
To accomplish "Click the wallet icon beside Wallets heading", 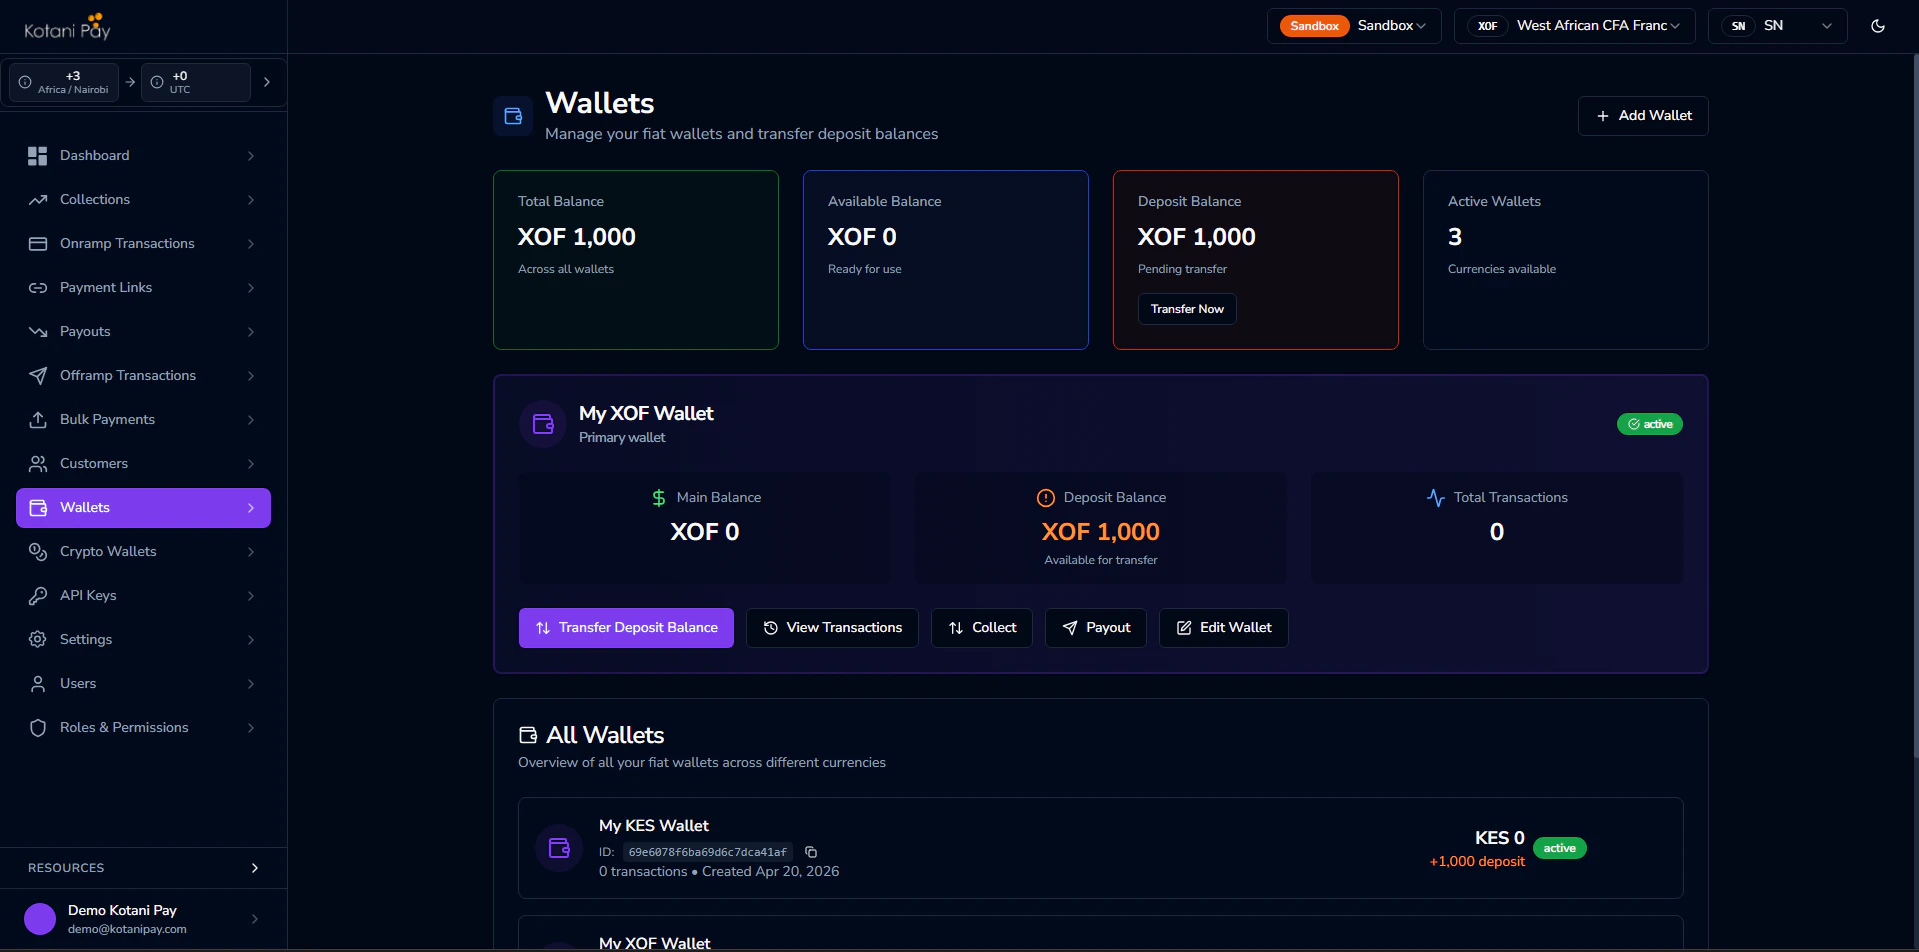I will (512, 115).
